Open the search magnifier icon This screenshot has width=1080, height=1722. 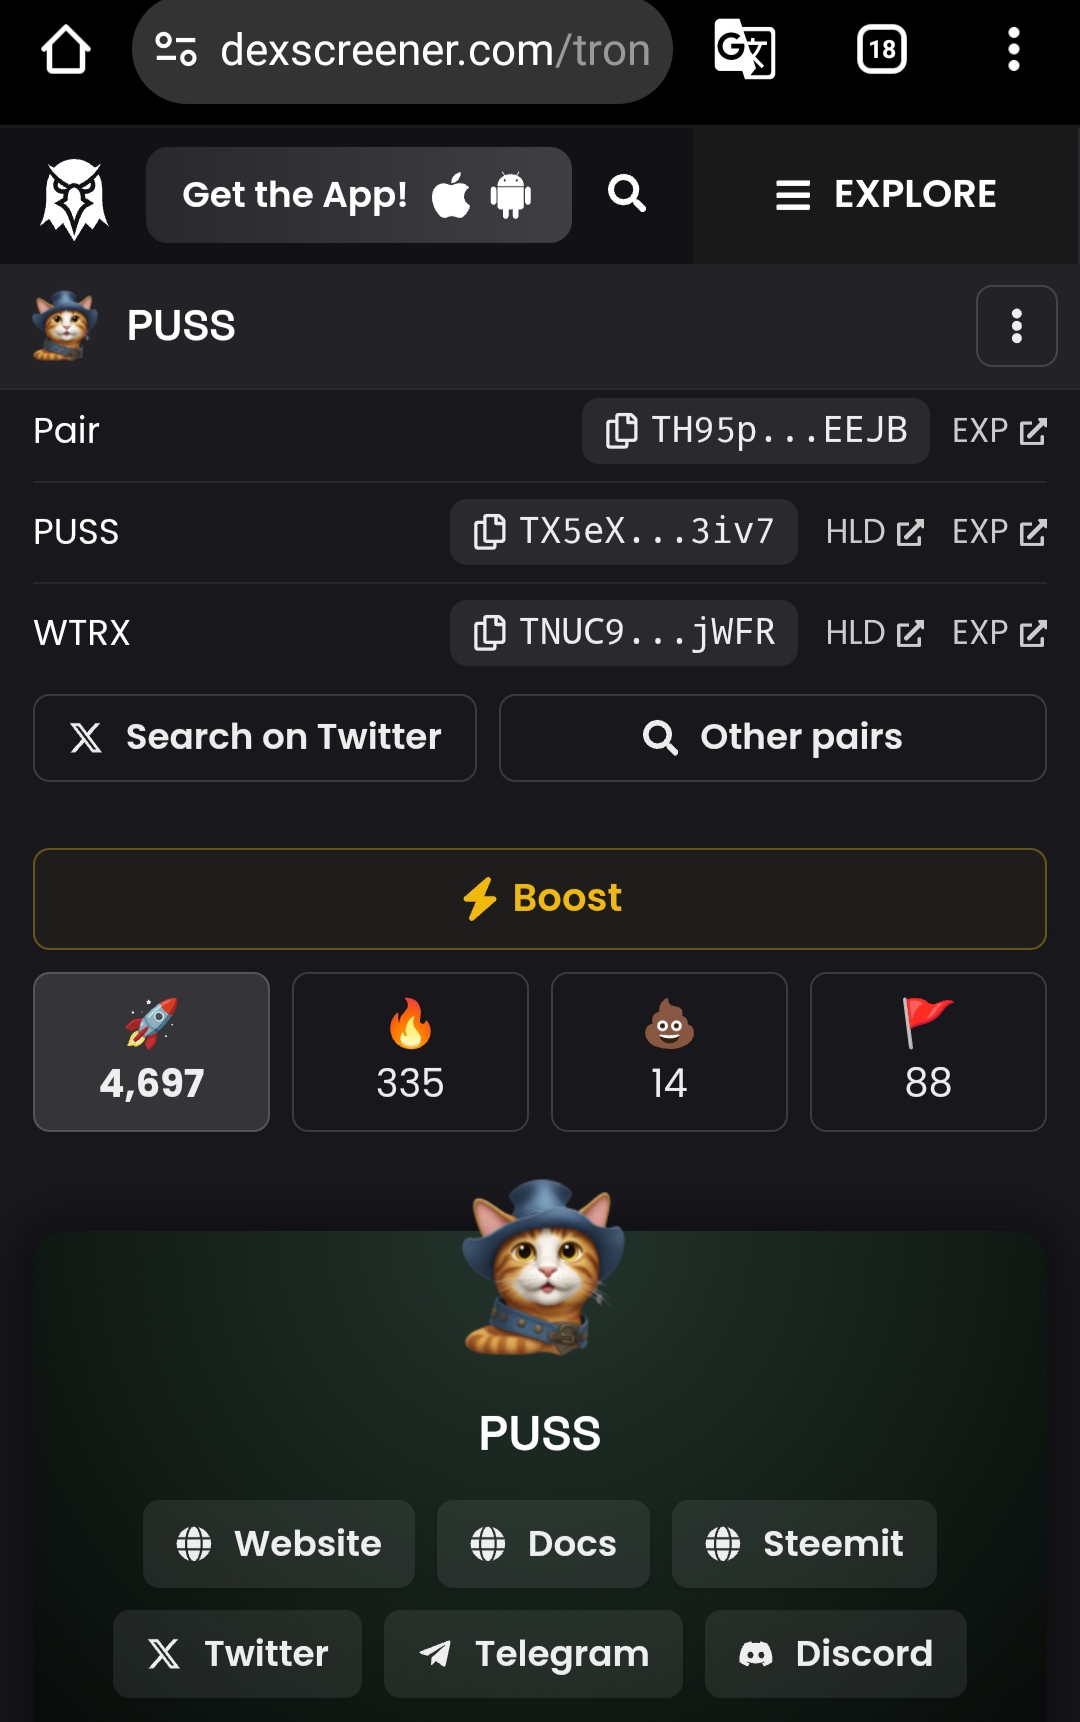pos(627,194)
